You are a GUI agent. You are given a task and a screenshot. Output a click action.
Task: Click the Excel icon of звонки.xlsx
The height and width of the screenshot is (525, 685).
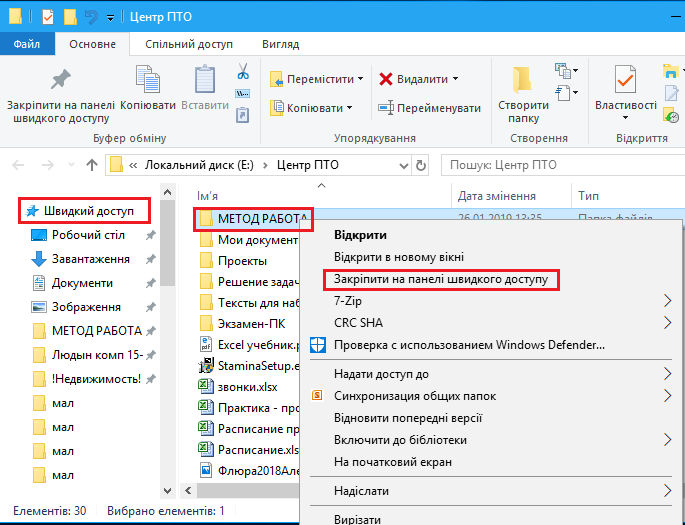206,386
